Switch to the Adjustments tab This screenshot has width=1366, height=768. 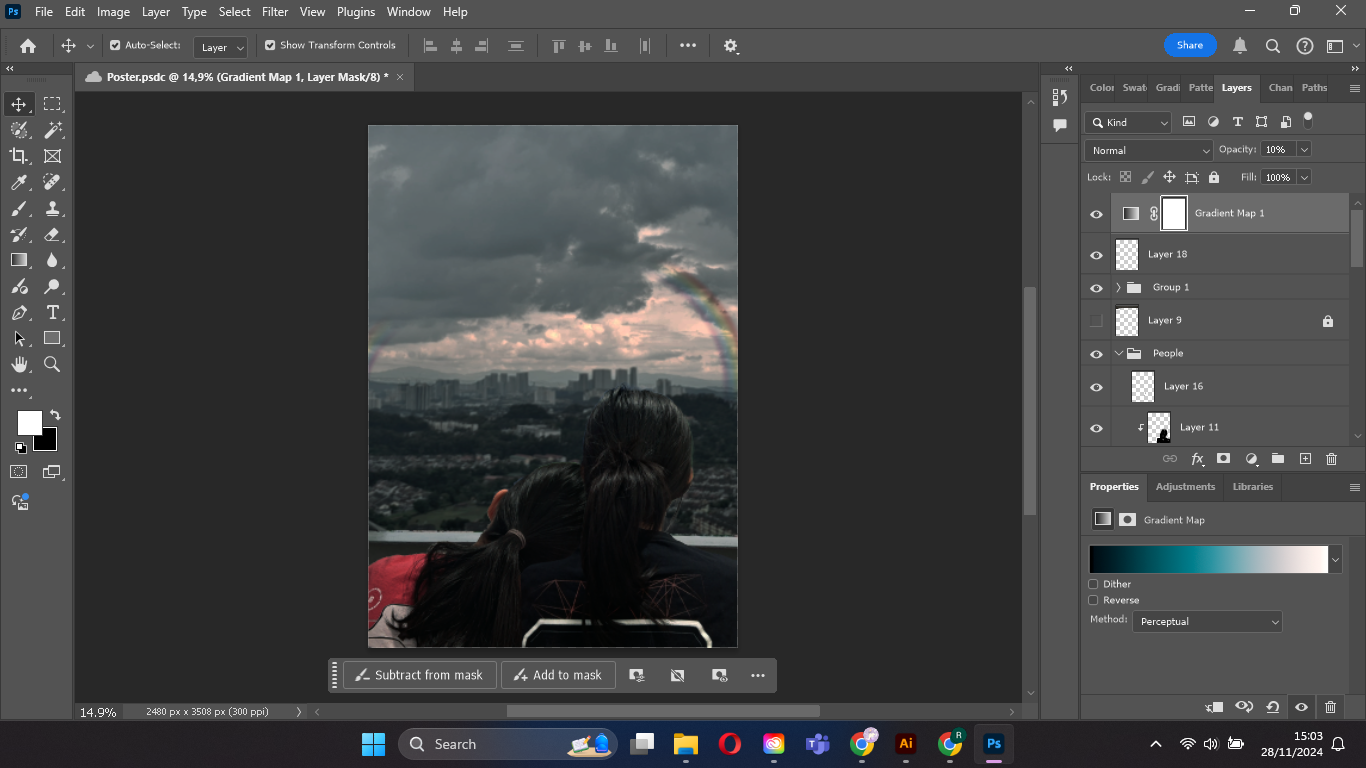point(1185,487)
